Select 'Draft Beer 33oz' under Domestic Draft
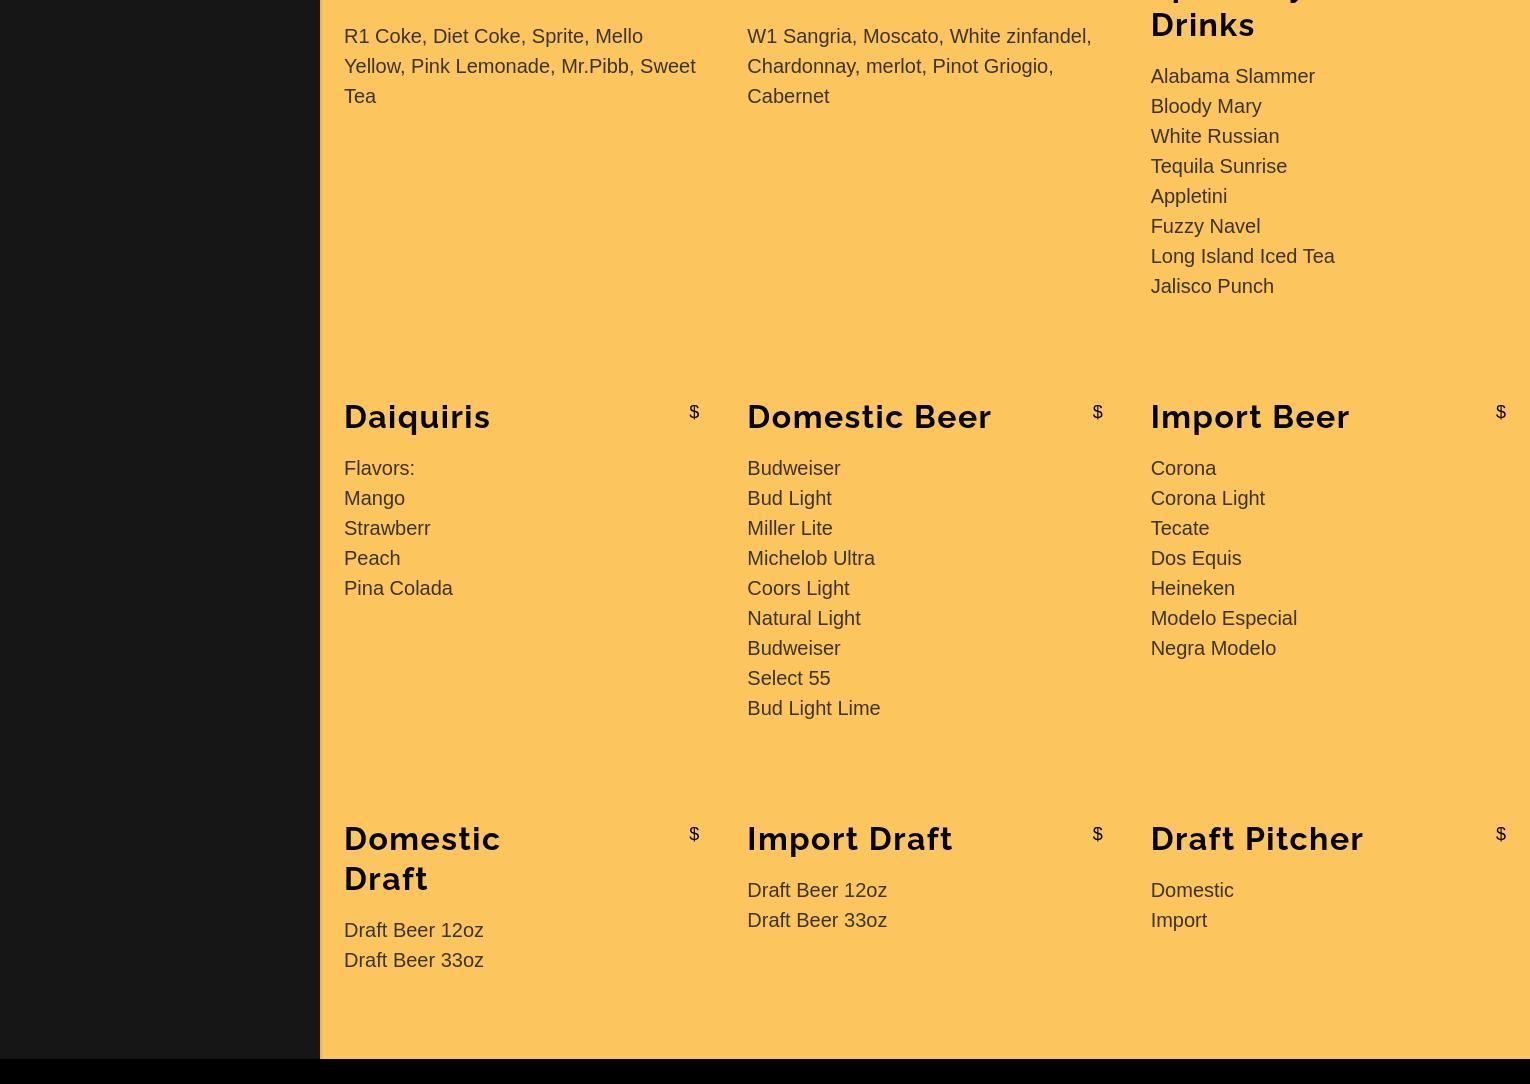 414,960
